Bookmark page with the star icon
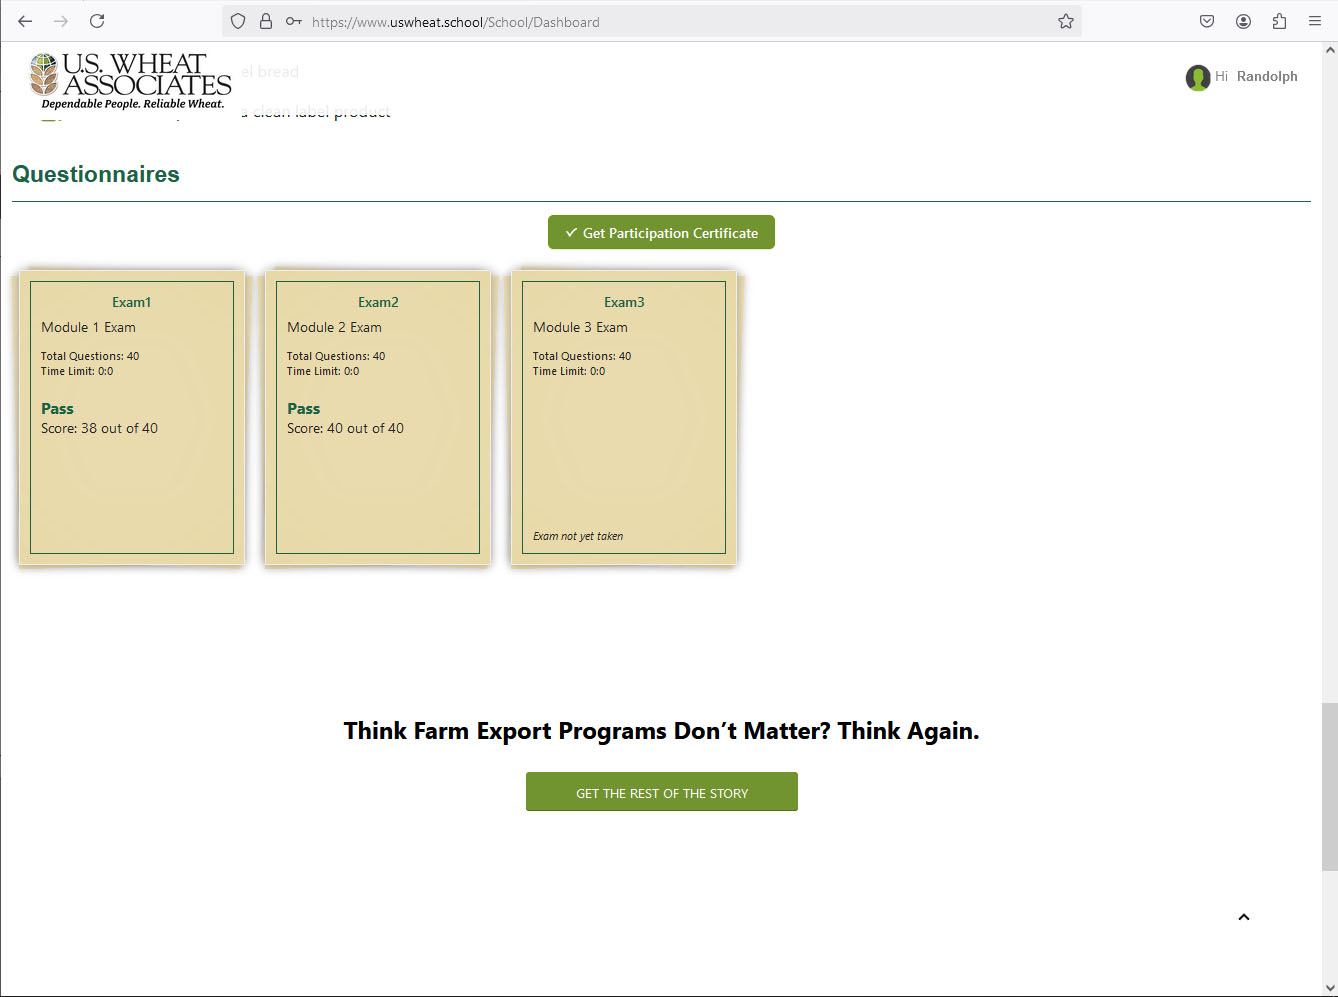 coord(1065,21)
